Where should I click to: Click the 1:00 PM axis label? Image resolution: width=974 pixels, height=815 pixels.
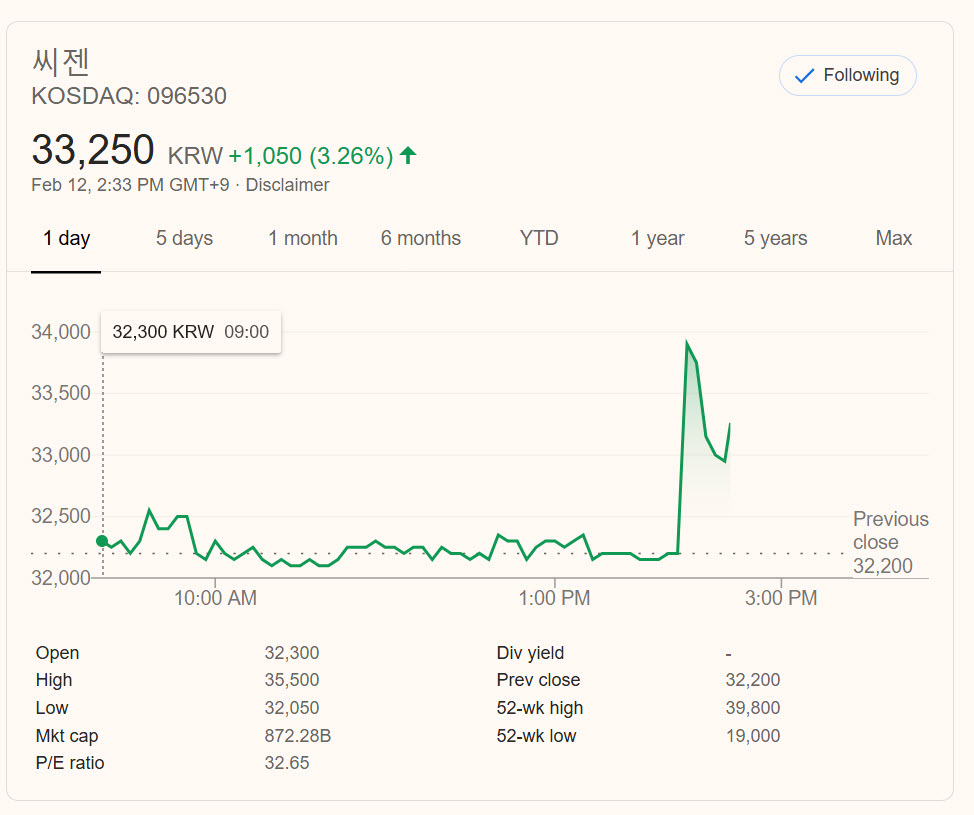tap(555, 599)
